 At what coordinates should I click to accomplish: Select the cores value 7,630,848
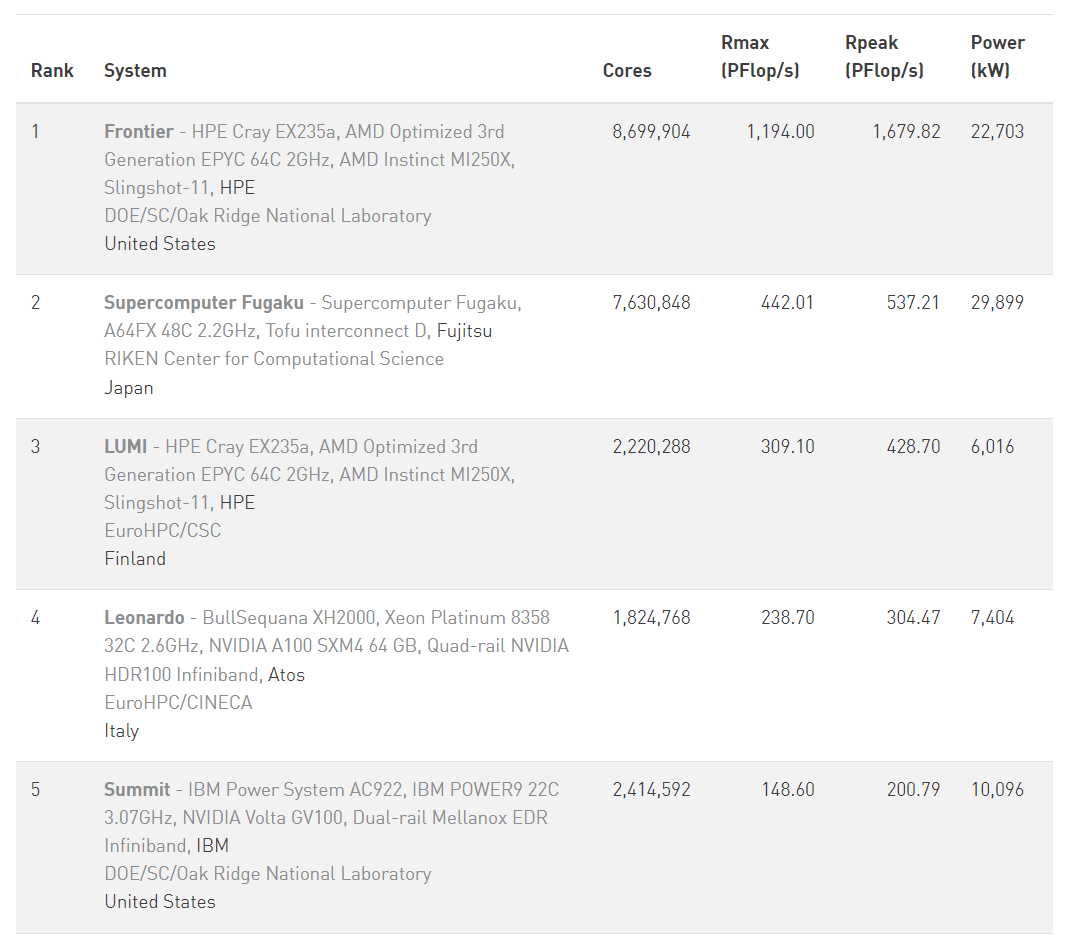[651, 303]
